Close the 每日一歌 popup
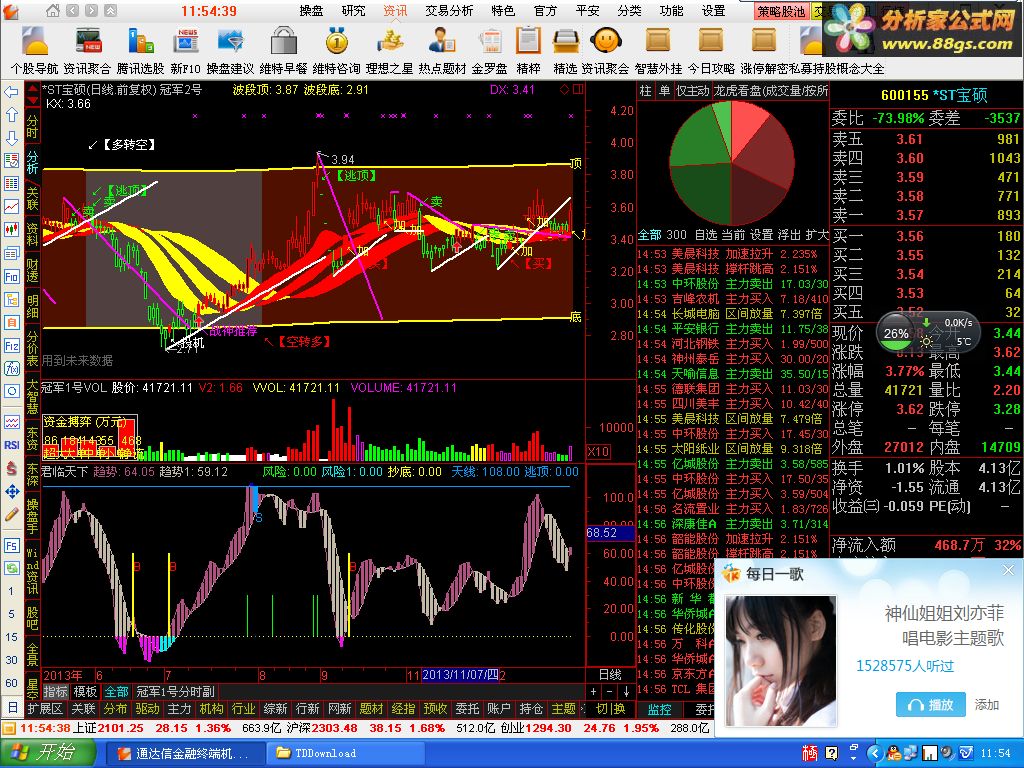Screen dimensions: 1024x768 click(x=1008, y=570)
